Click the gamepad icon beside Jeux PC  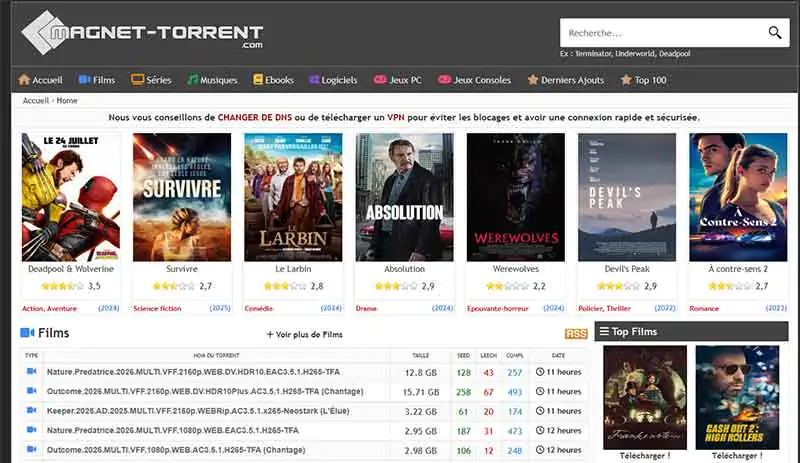click(380, 80)
